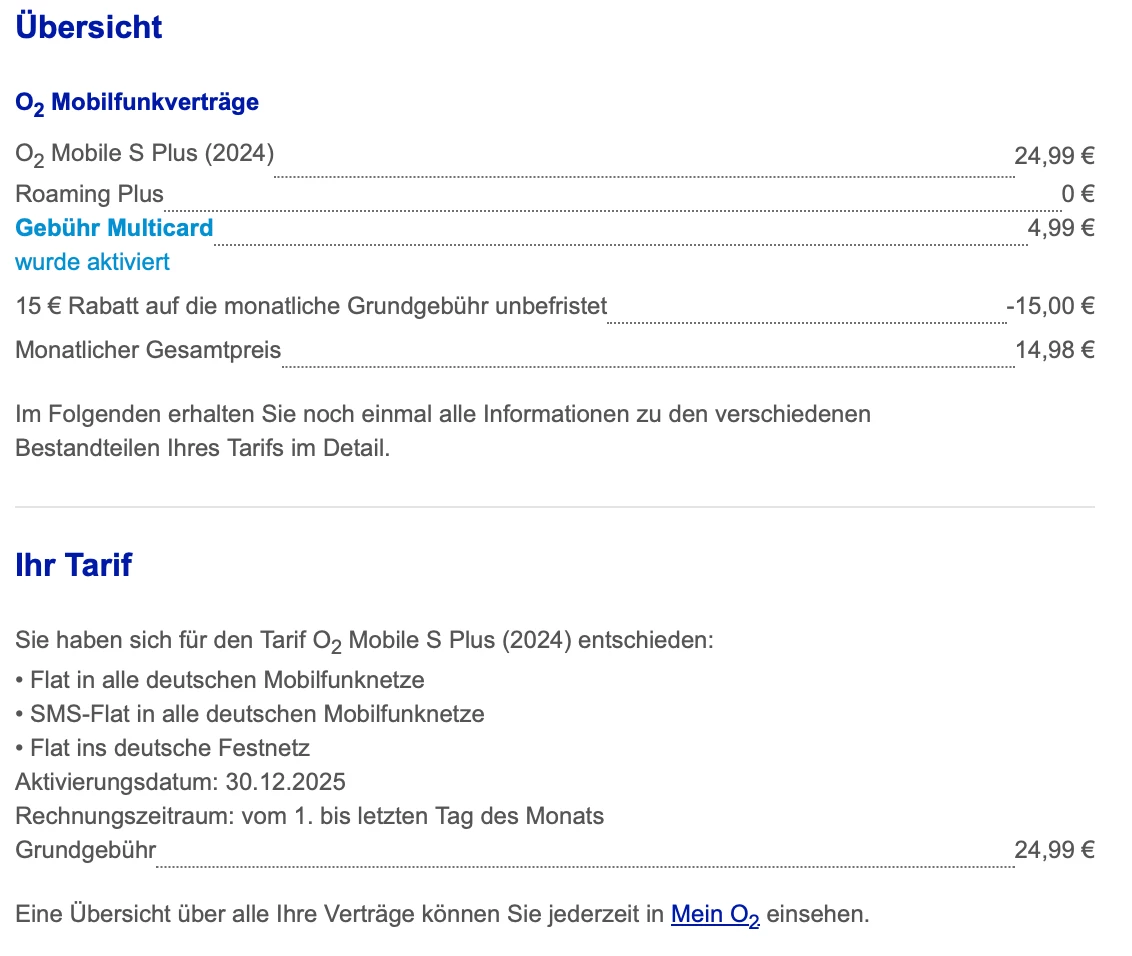This screenshot has height=956, width=1132.
Task: Click the Rechnungszeitraum billing period line
Action: (309, 816)
